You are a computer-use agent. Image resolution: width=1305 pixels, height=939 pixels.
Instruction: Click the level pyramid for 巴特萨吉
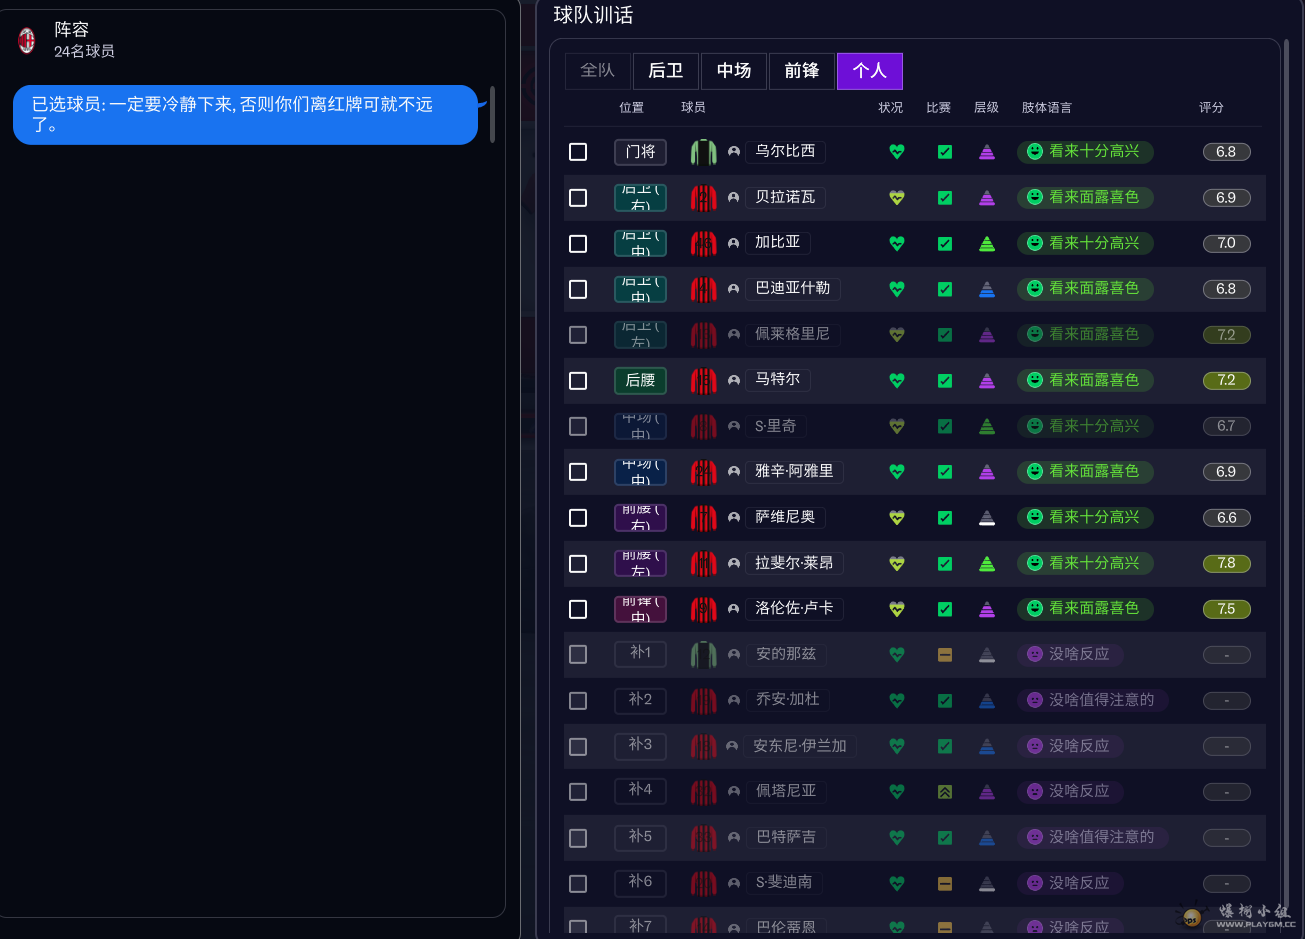pos(987,837)
